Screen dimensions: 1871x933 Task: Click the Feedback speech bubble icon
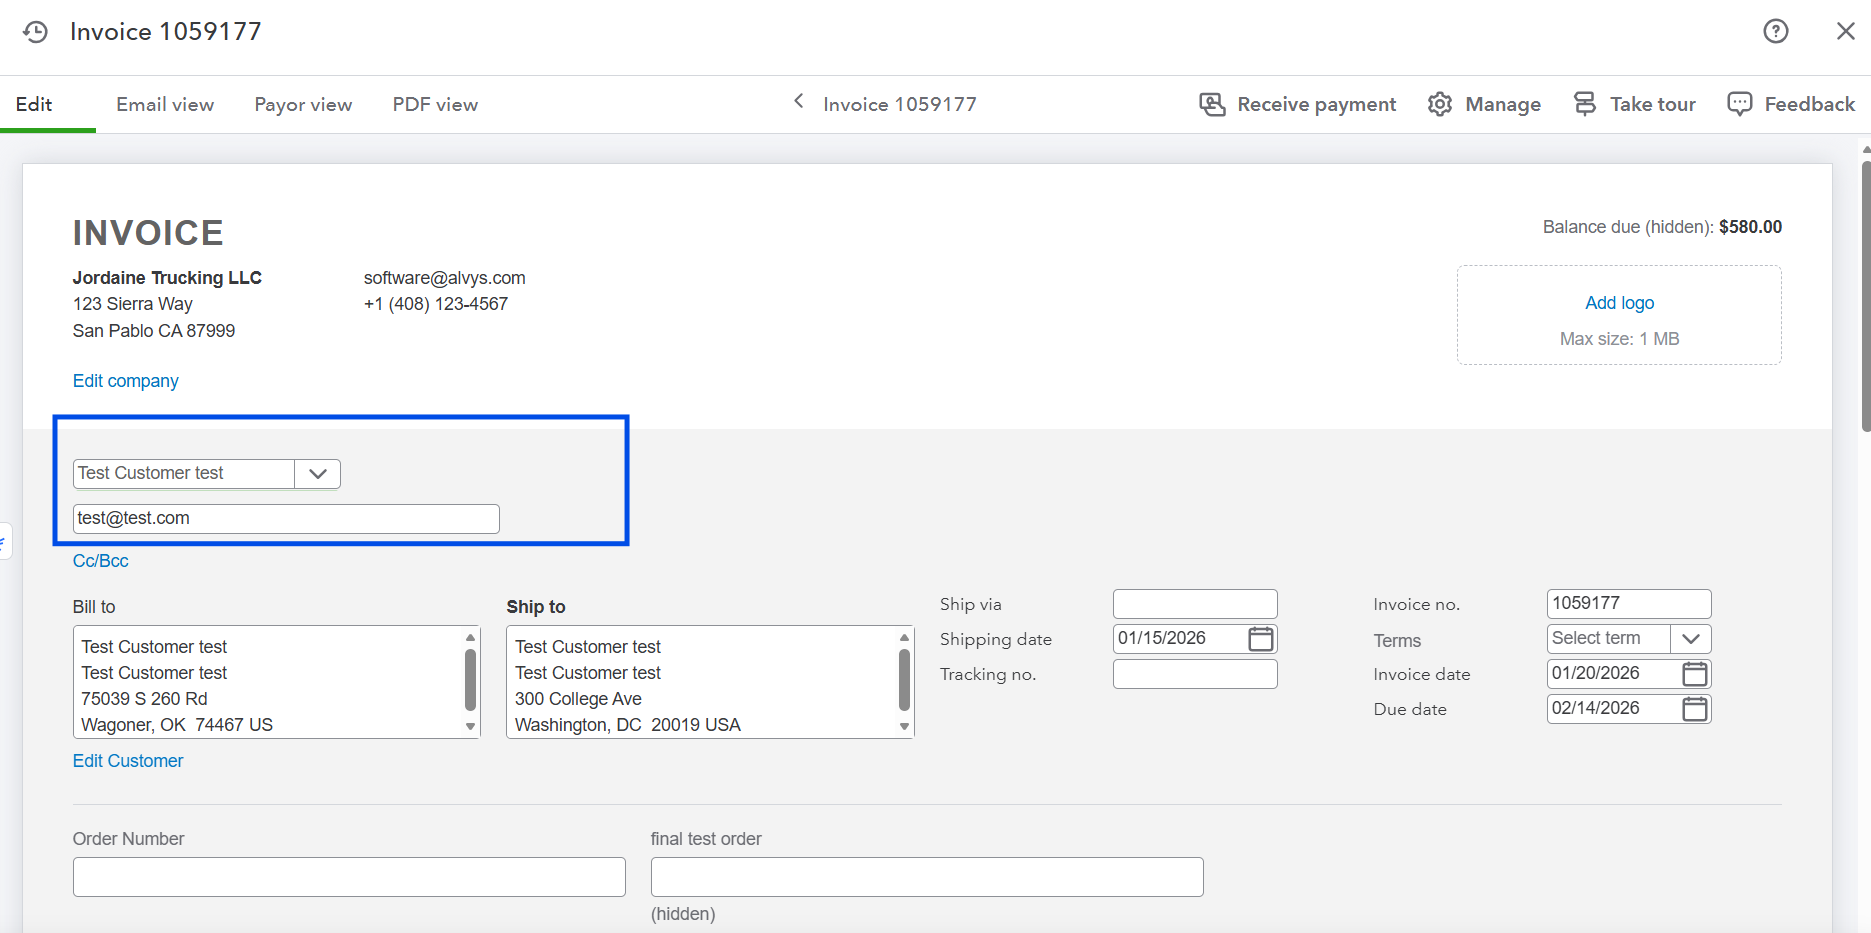pos(1740,104)
